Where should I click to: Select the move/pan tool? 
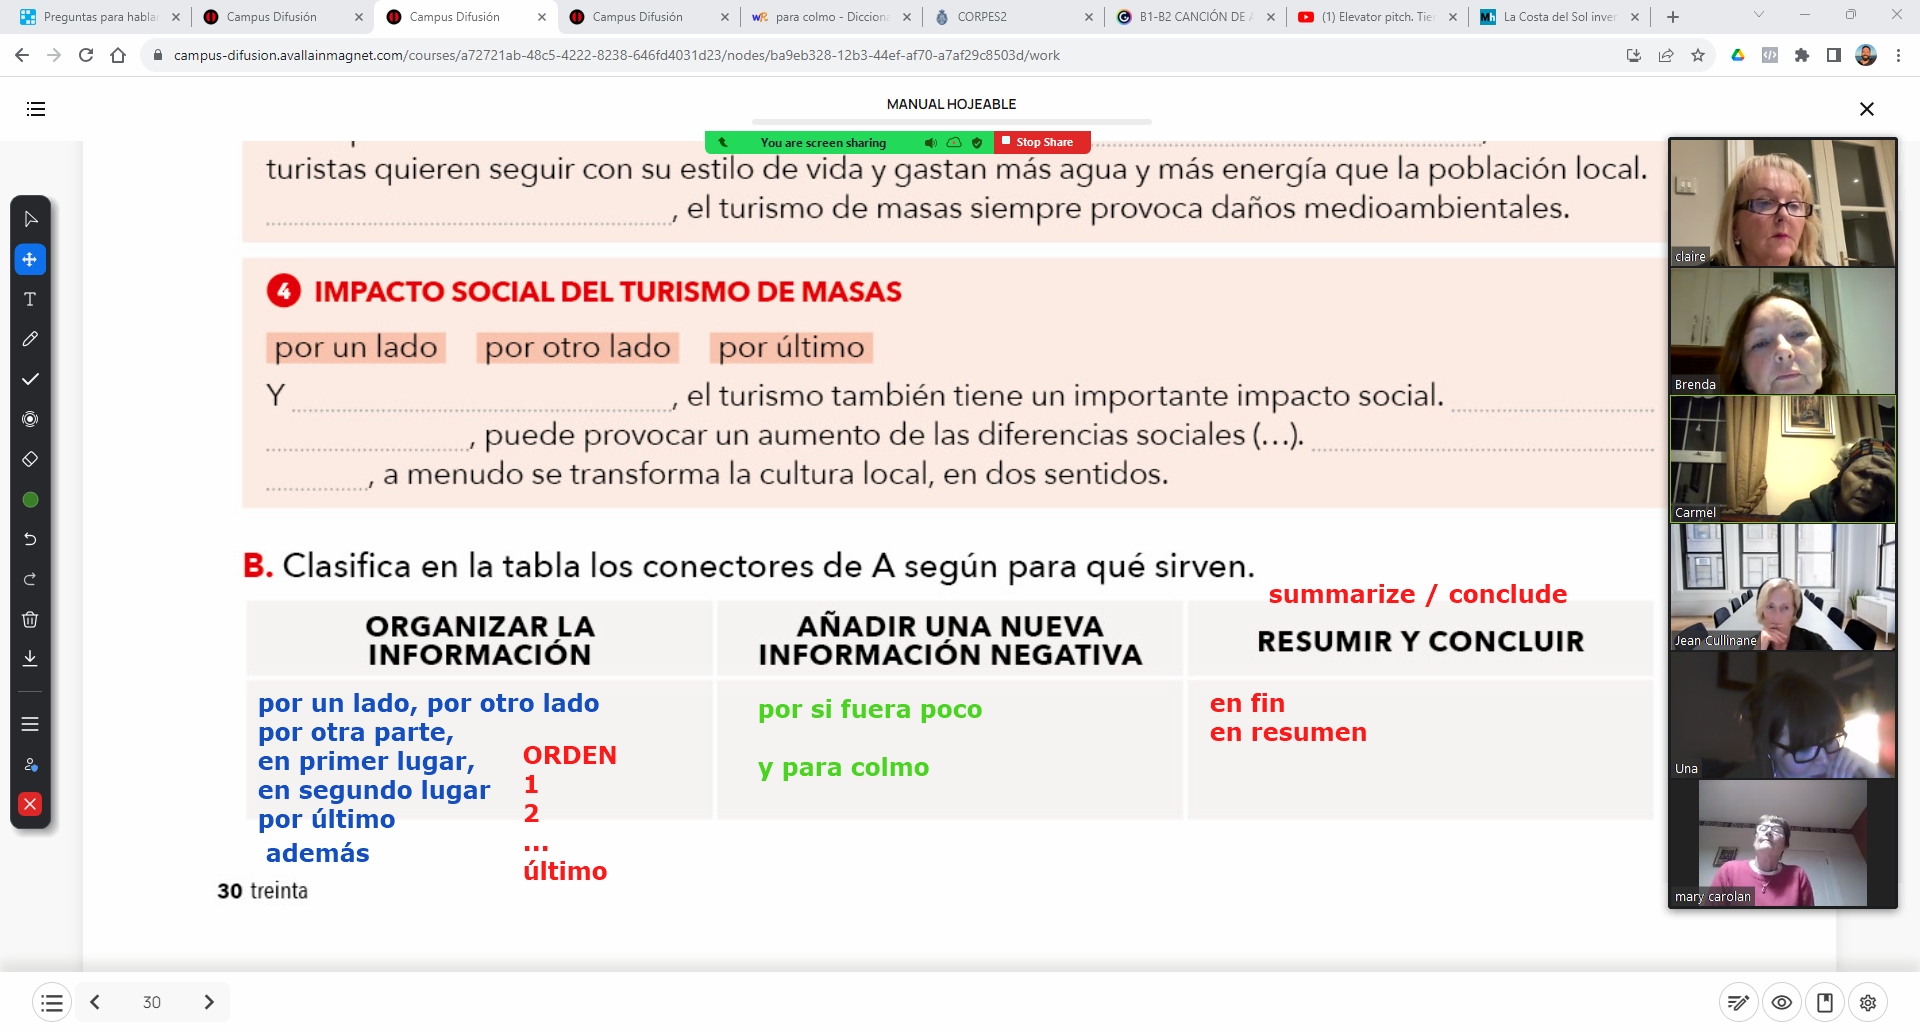tap(30, 259)
